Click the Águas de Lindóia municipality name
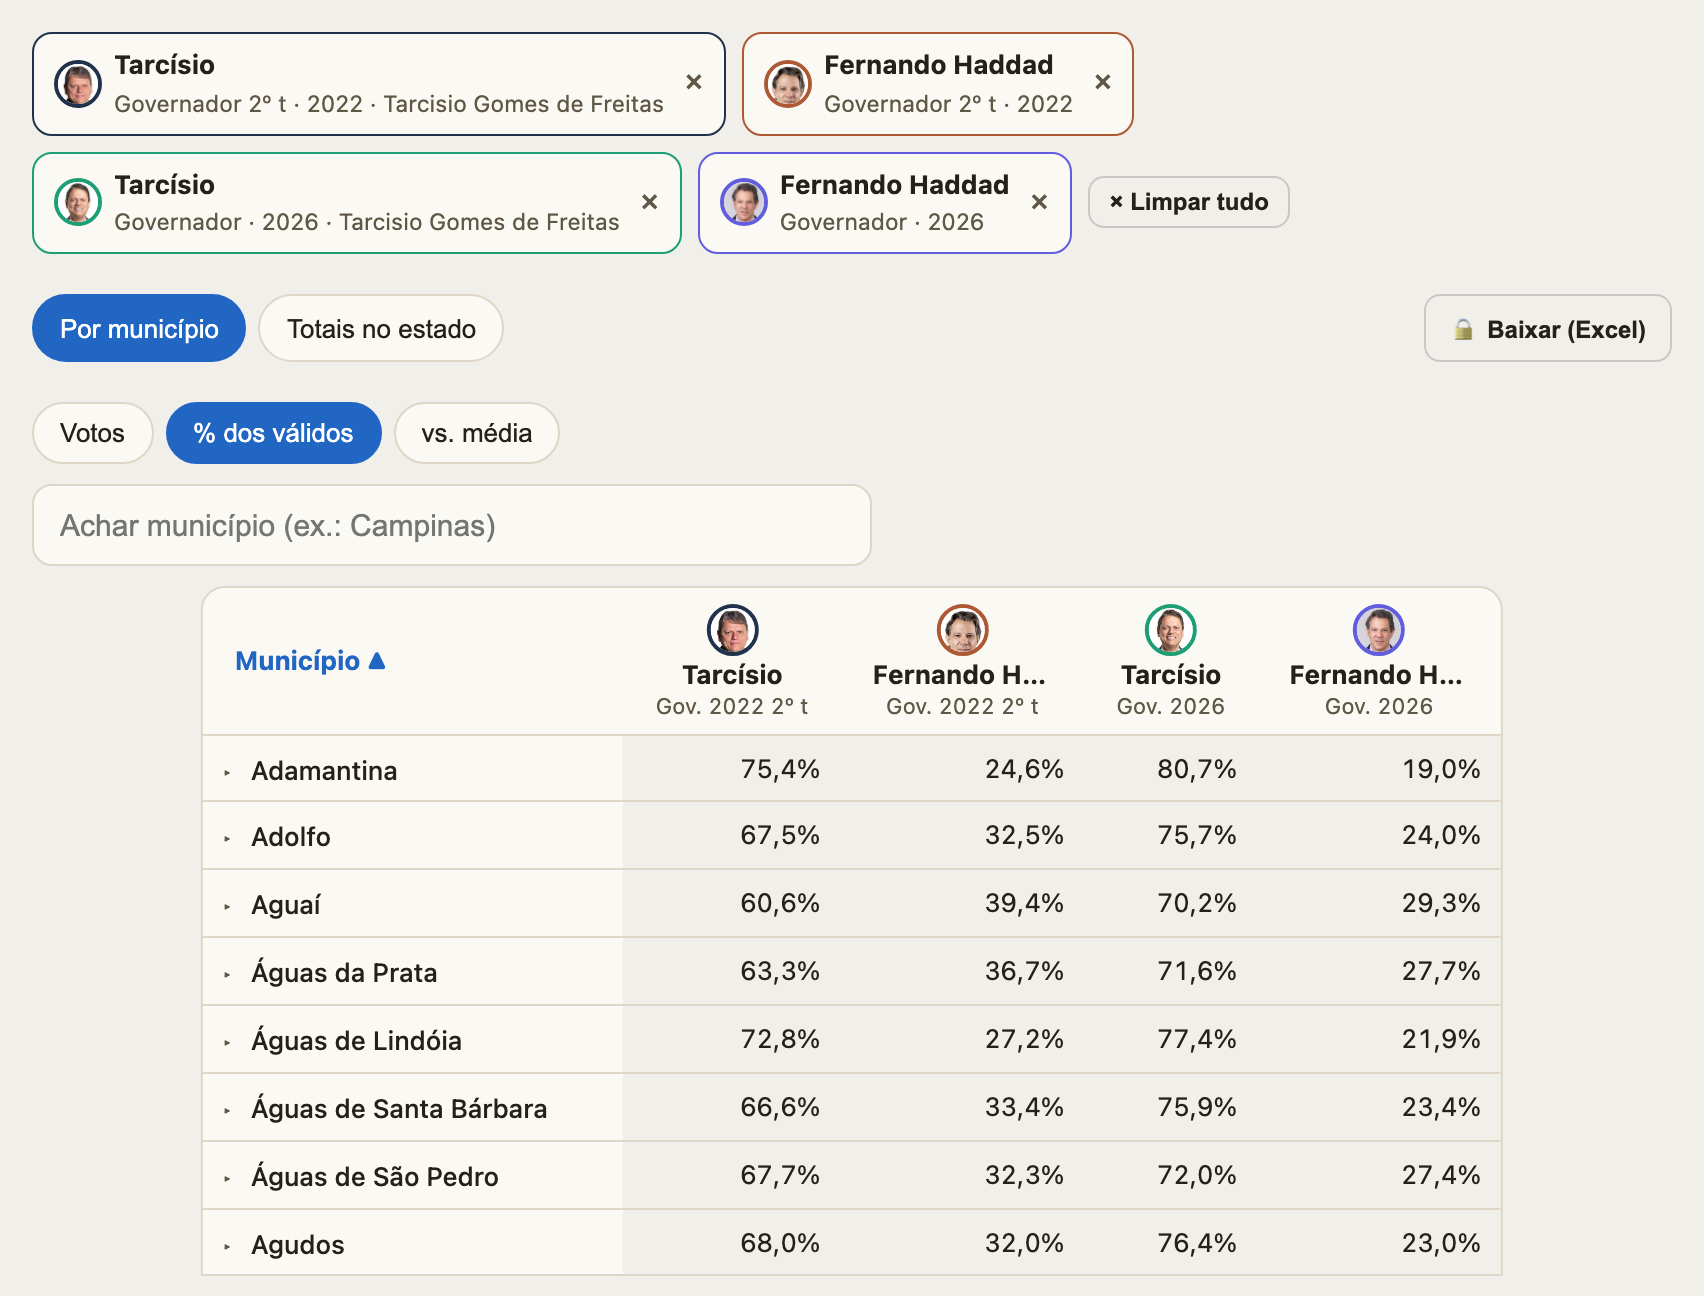Image resolution: width=1704 pixels, height=1296 pixels. 356,1040
